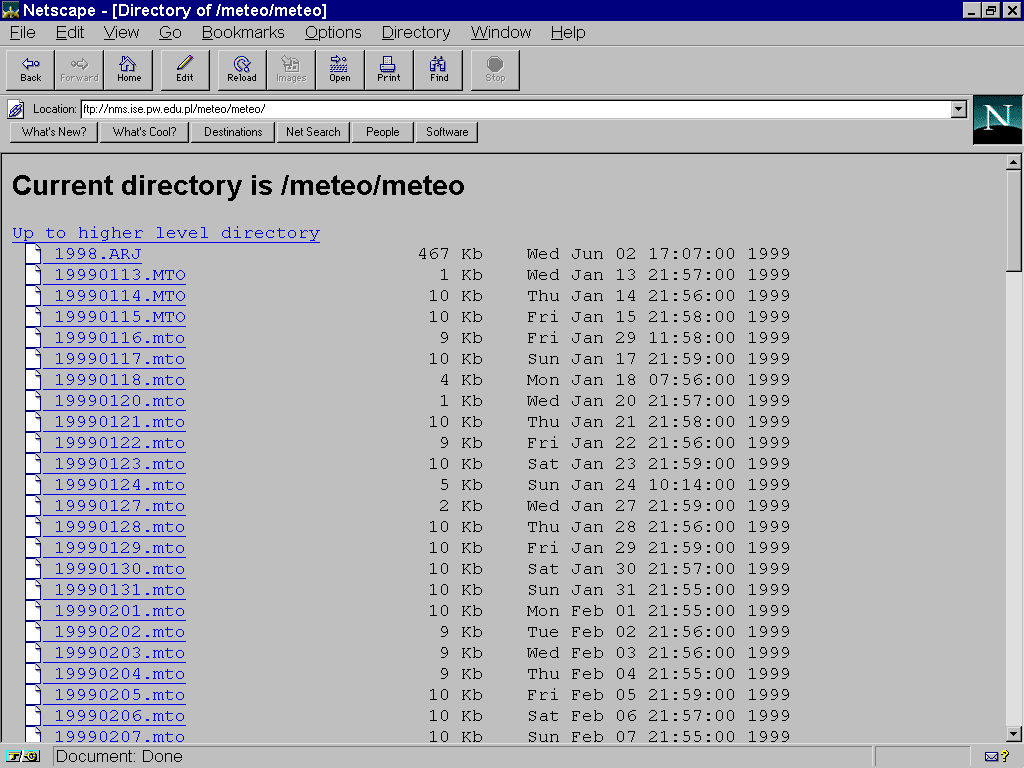Image resolution: width=1024 pixels, height=768 pixels.
Task: Click the file icon beside 19990205.mto
Action: (33, 694)
